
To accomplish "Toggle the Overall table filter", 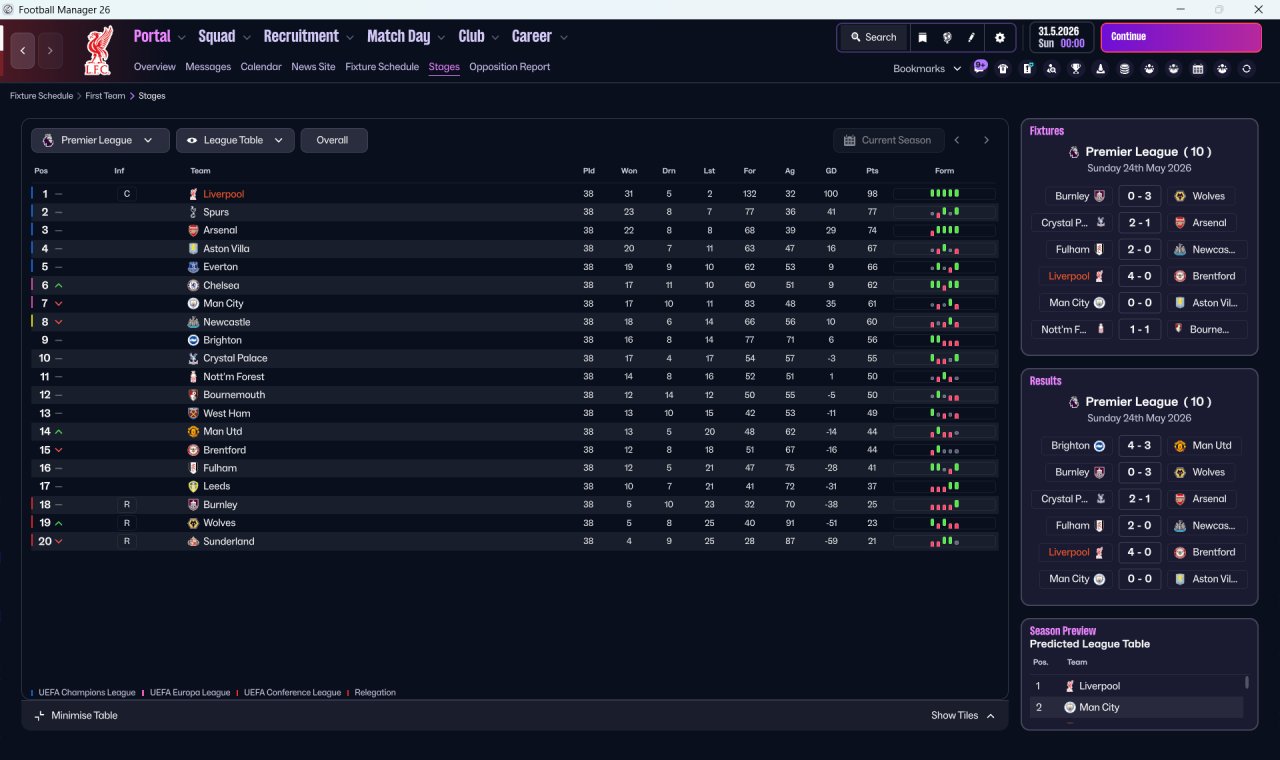I will (333, 140).
